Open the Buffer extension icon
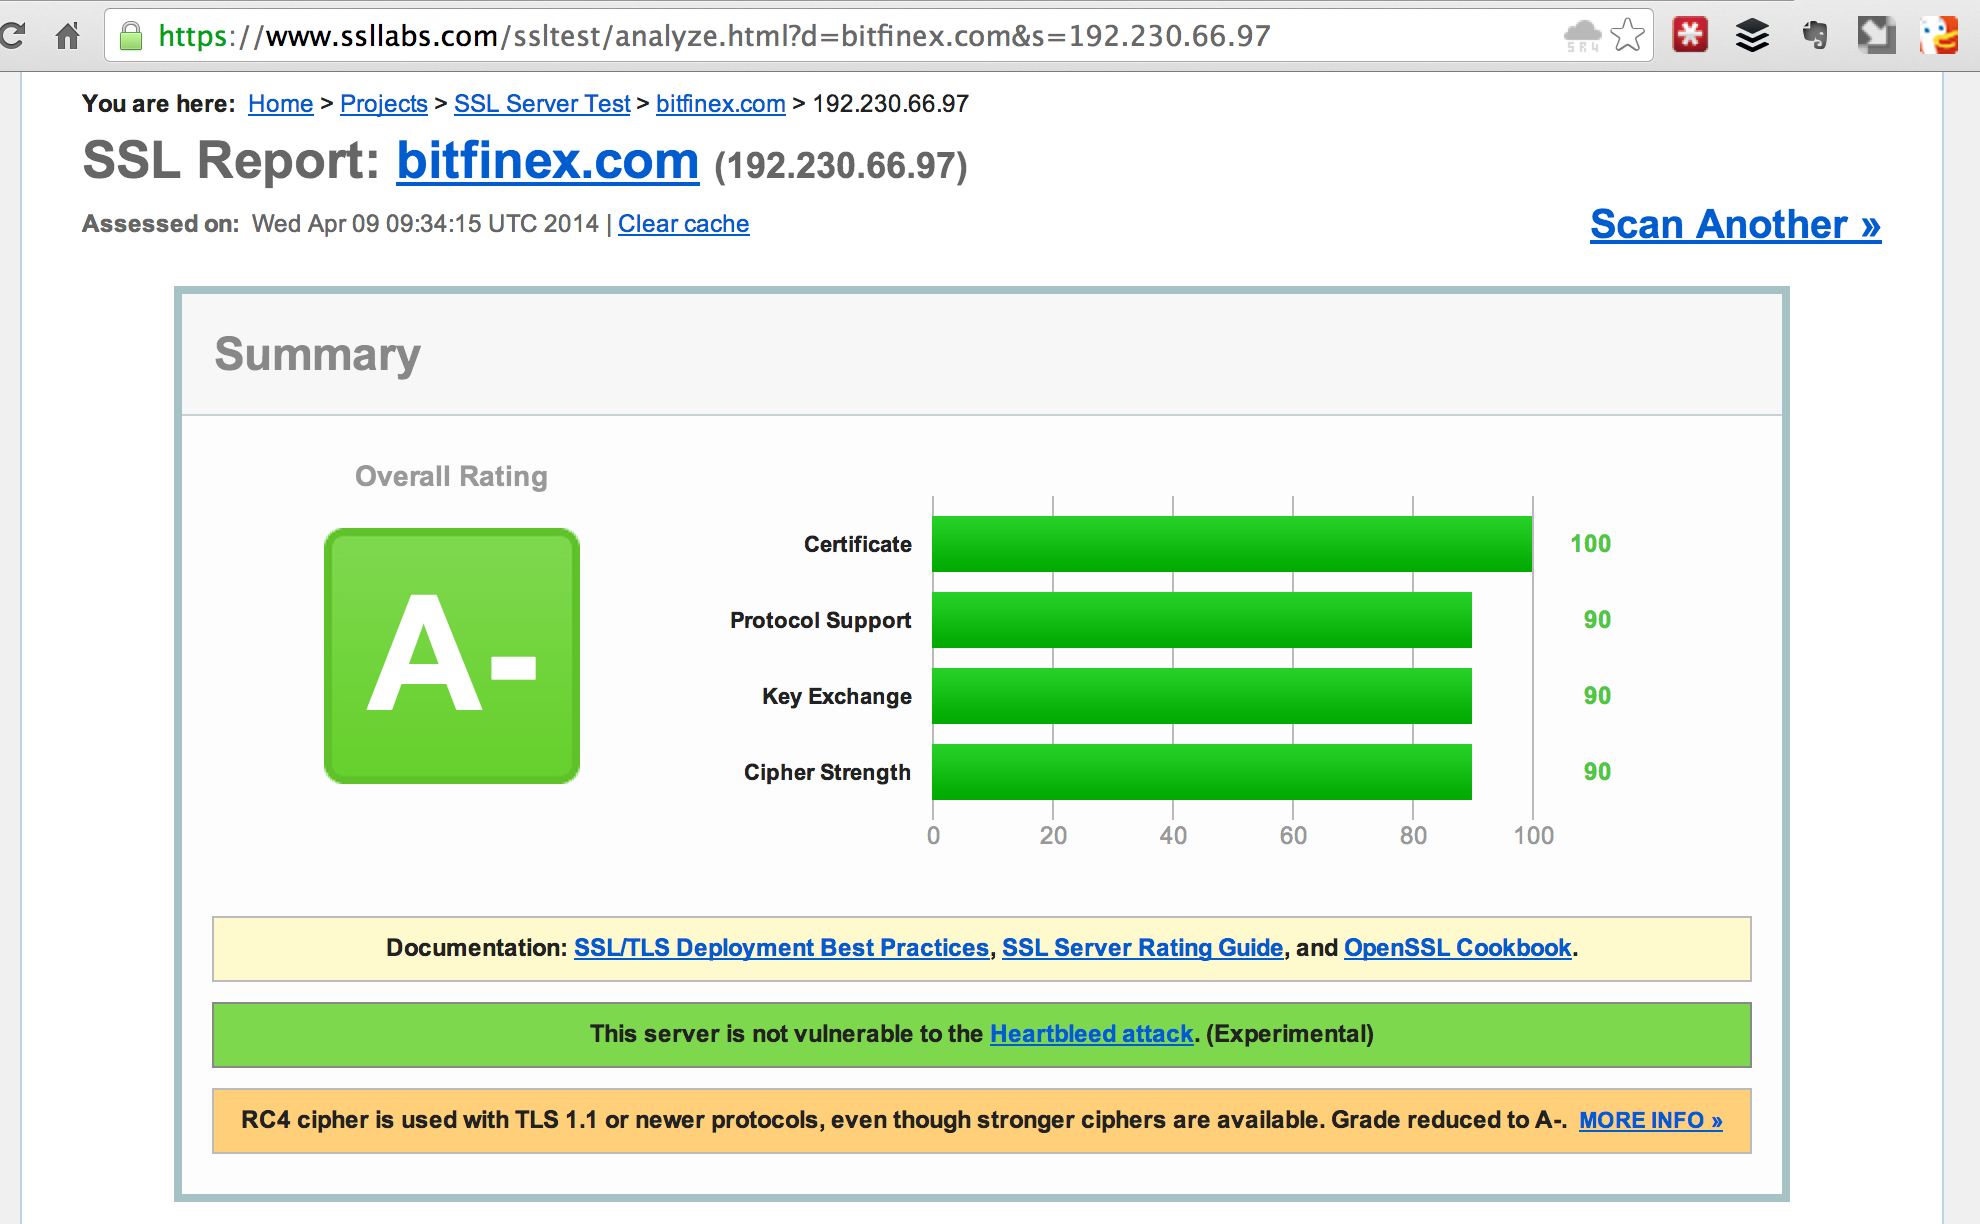Screen dimensions: 1980x1224 1752,36
